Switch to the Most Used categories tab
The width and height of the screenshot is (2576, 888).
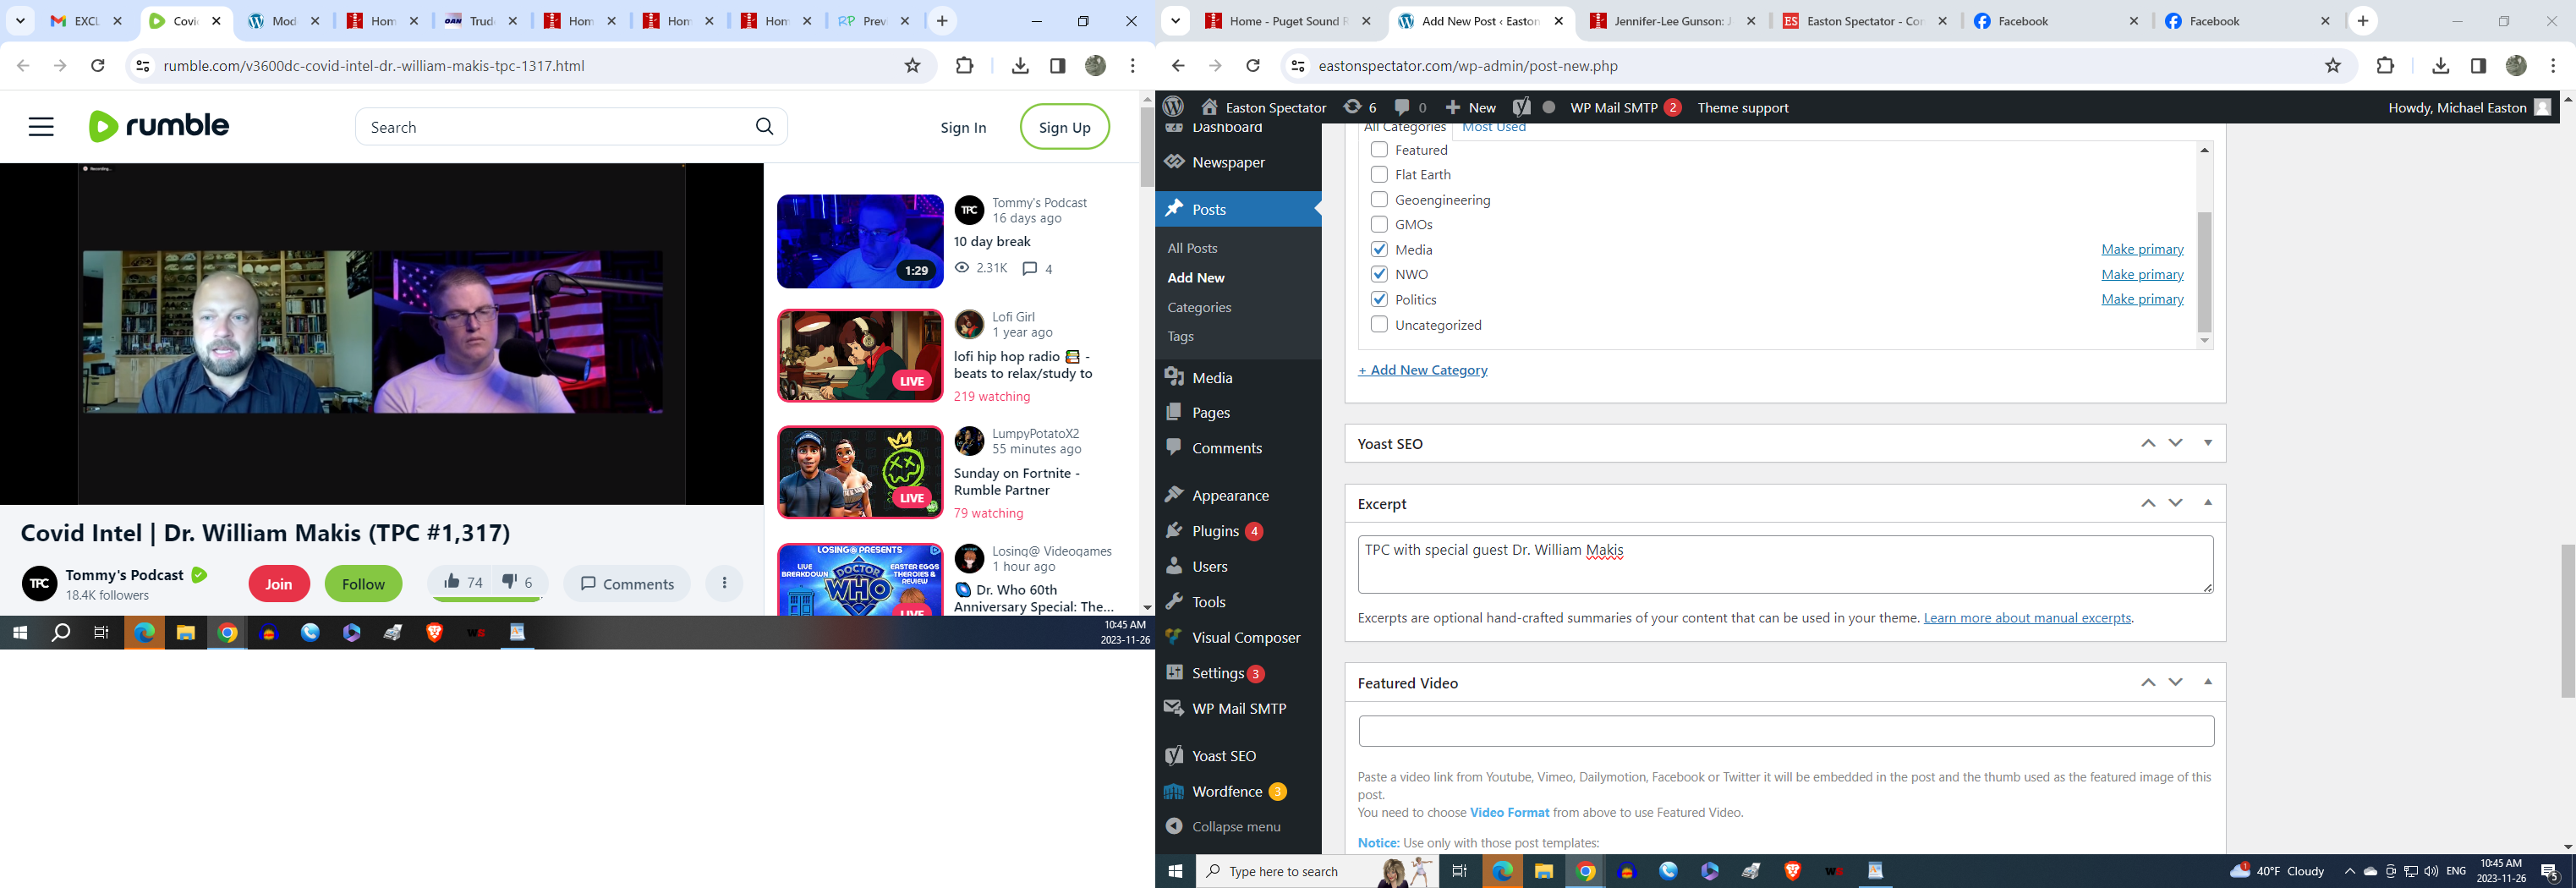tap(1493, 128)
